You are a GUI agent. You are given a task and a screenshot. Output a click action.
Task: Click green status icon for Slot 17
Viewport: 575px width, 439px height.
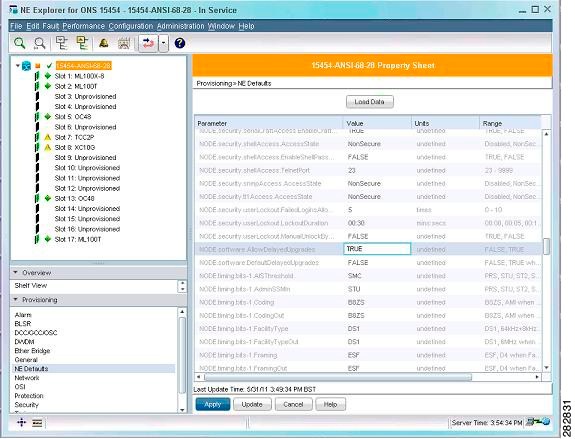point(48,239)
